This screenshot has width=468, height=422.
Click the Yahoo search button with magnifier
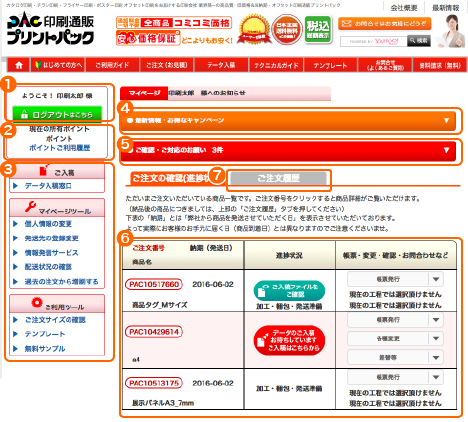[x=419, y=41]
